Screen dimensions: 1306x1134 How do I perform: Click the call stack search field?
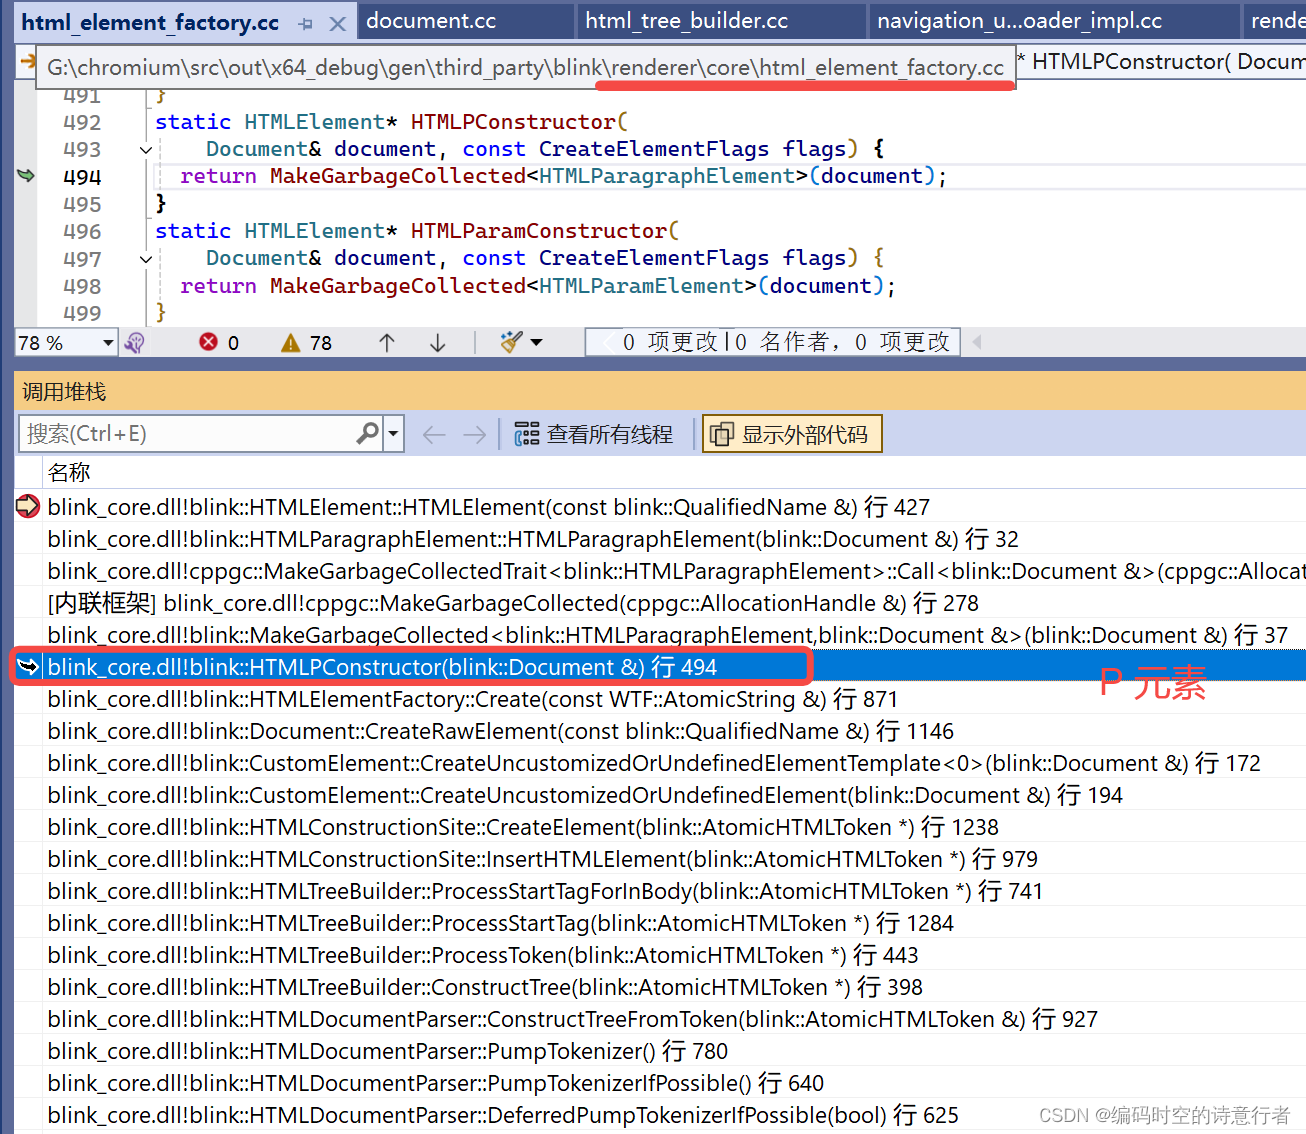pyautogui.click(x=187, y=434)
